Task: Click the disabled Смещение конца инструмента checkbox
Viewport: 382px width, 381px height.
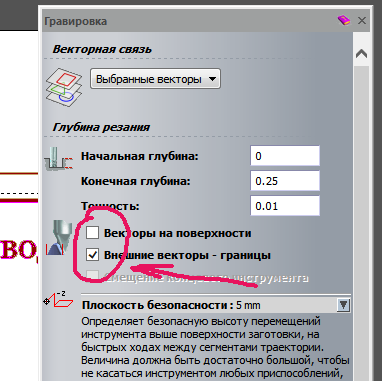Action: coord(92,276)
